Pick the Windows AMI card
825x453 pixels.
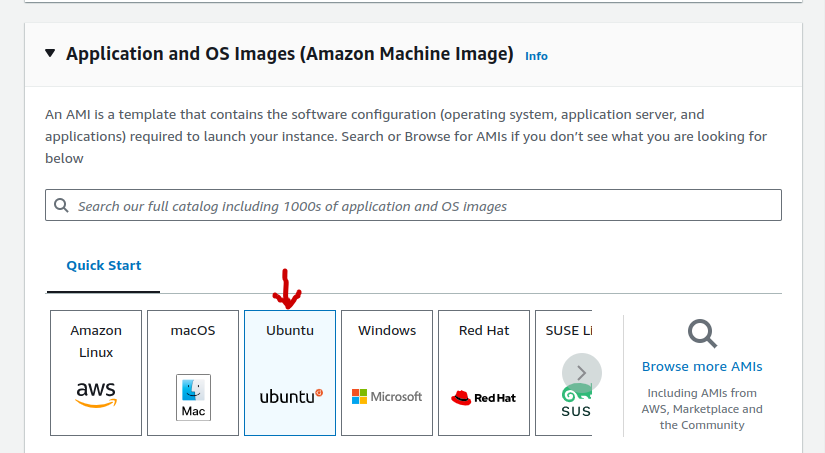387,373
